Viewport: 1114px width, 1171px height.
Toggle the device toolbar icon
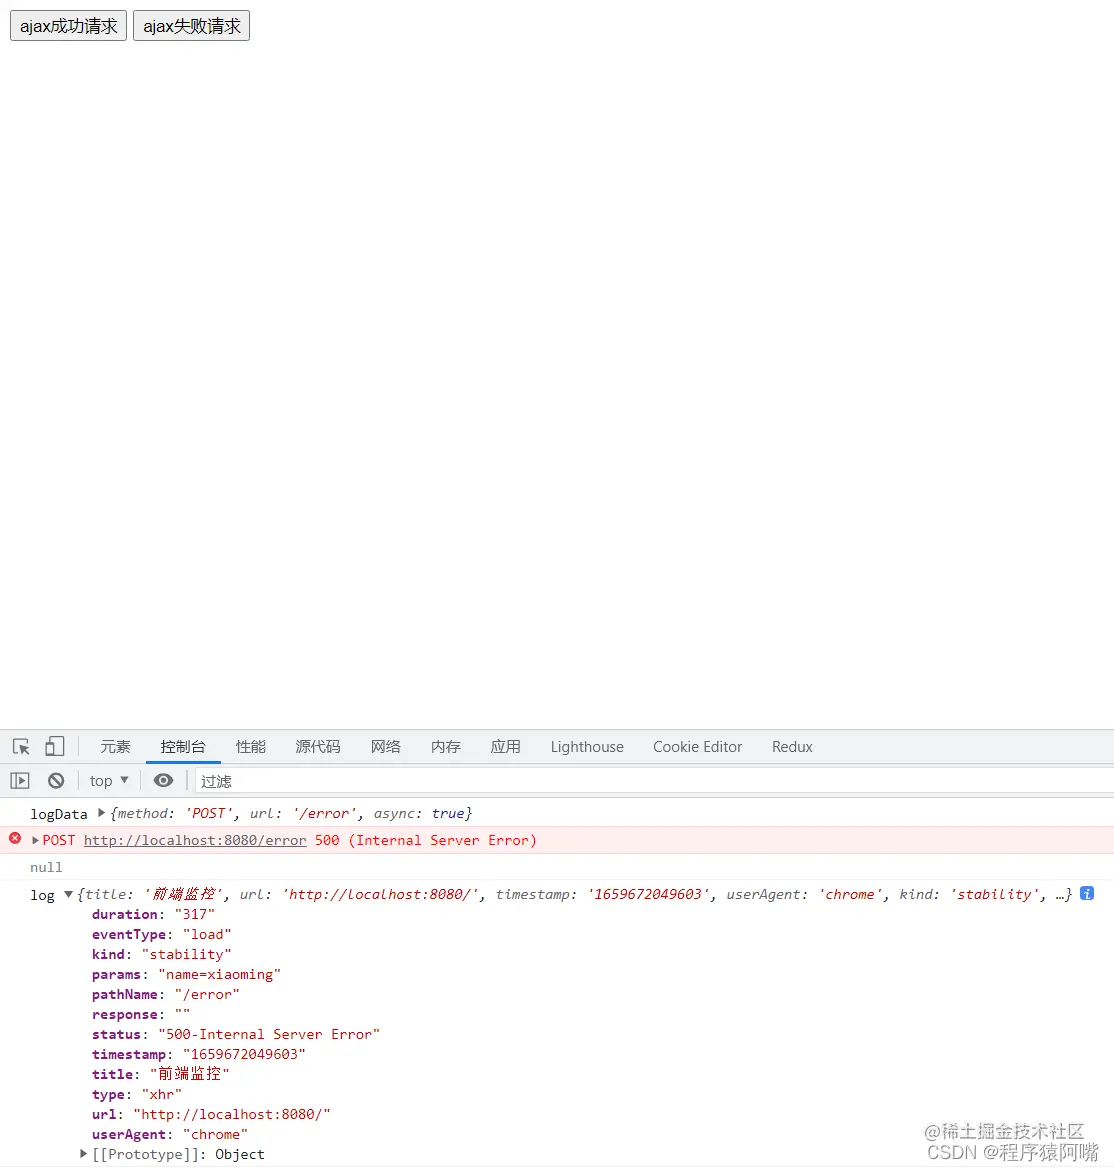tap(55, 747)
